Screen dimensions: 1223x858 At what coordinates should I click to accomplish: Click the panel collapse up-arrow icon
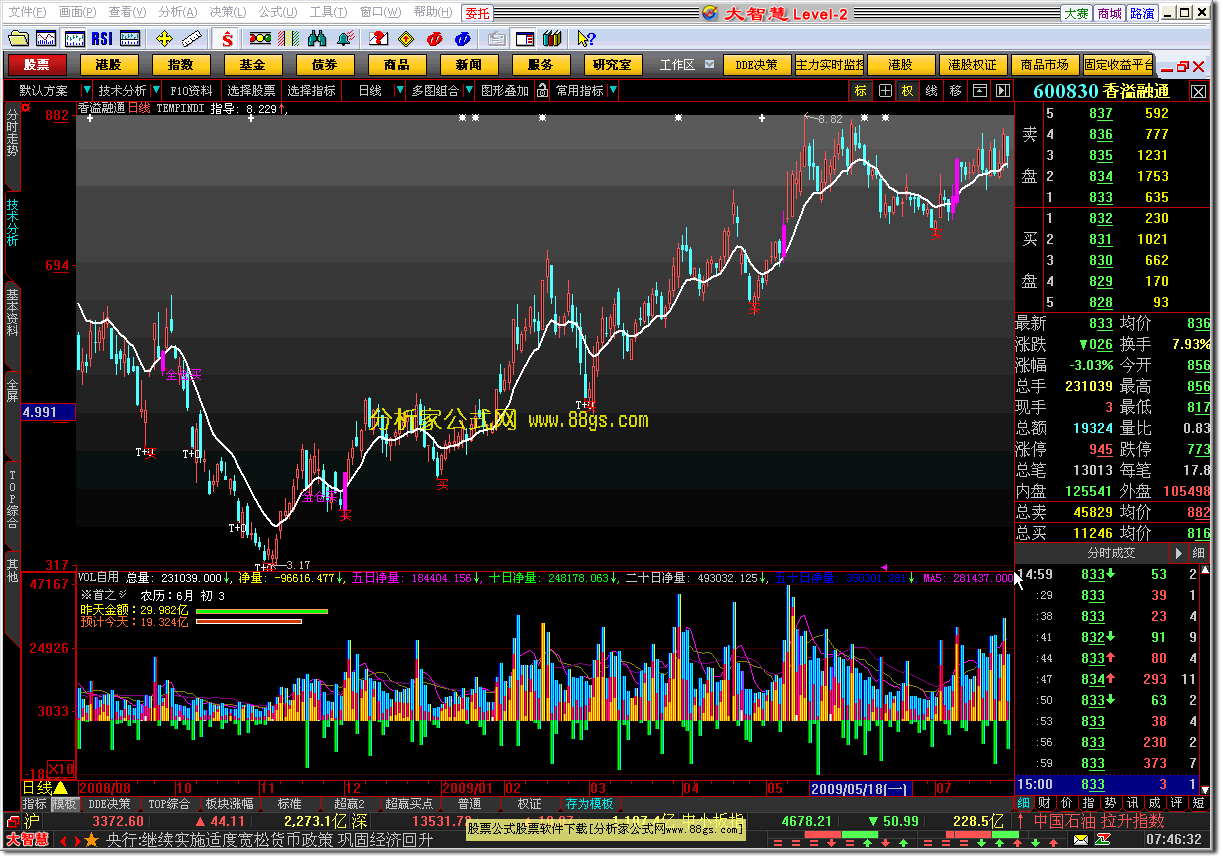(978, 91)
